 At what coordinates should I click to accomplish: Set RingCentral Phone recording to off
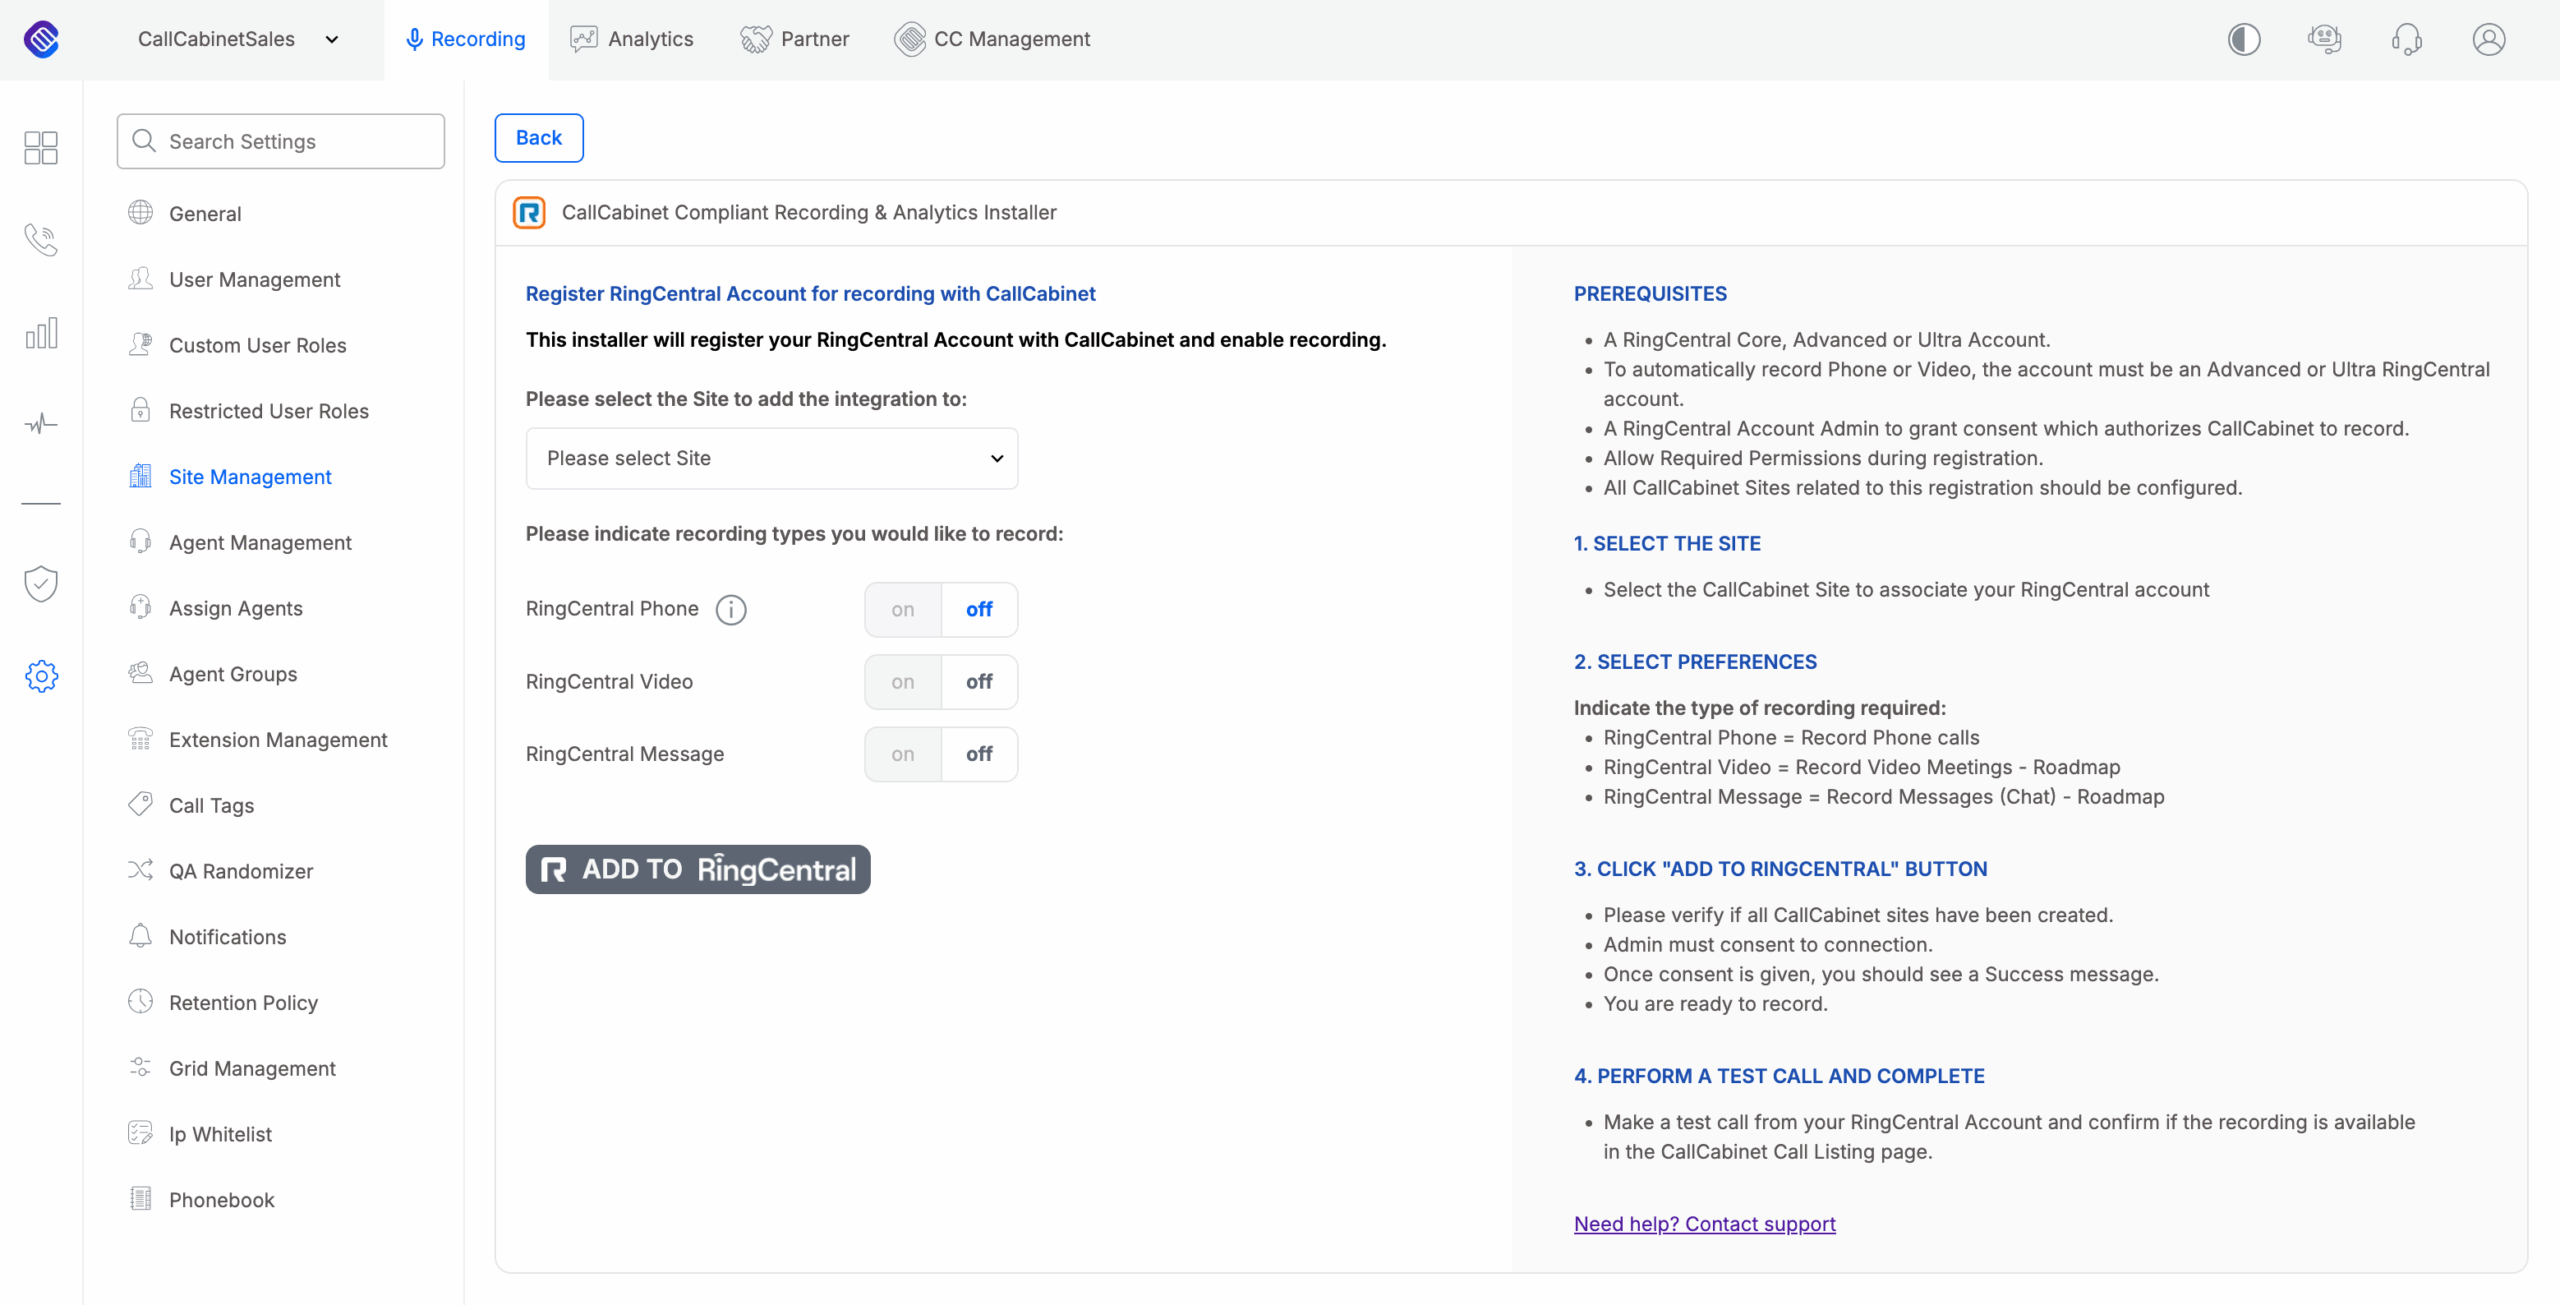click(979, 609)
